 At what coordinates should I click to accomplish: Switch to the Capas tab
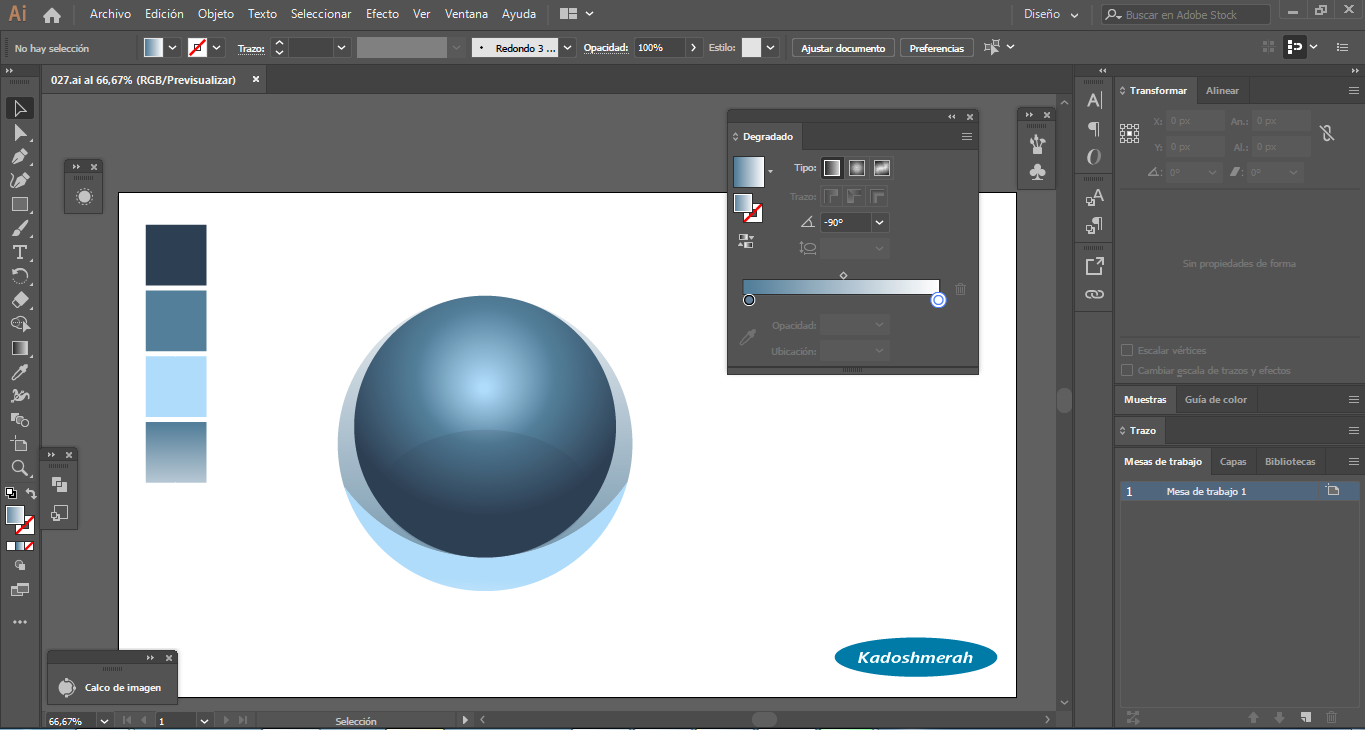point(1233,461)
